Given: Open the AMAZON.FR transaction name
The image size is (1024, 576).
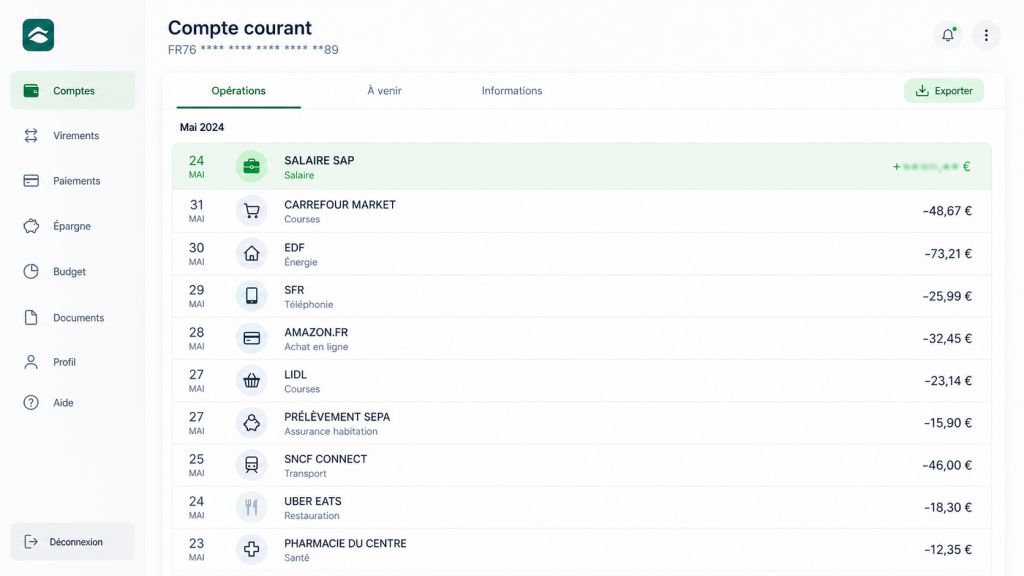Looking at the screenshot, I should (x=315, y=332).
